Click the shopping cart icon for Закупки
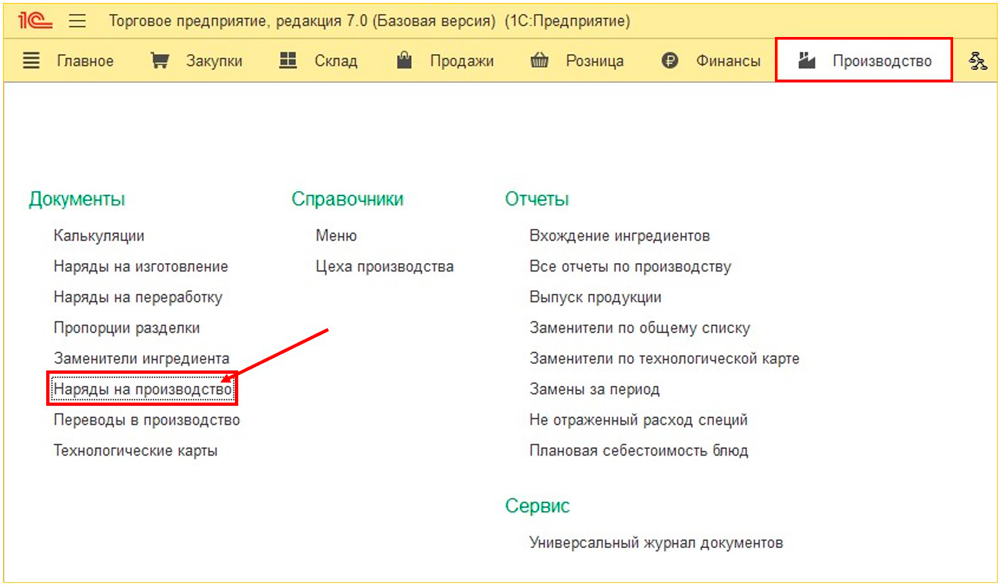 [159, 61]
